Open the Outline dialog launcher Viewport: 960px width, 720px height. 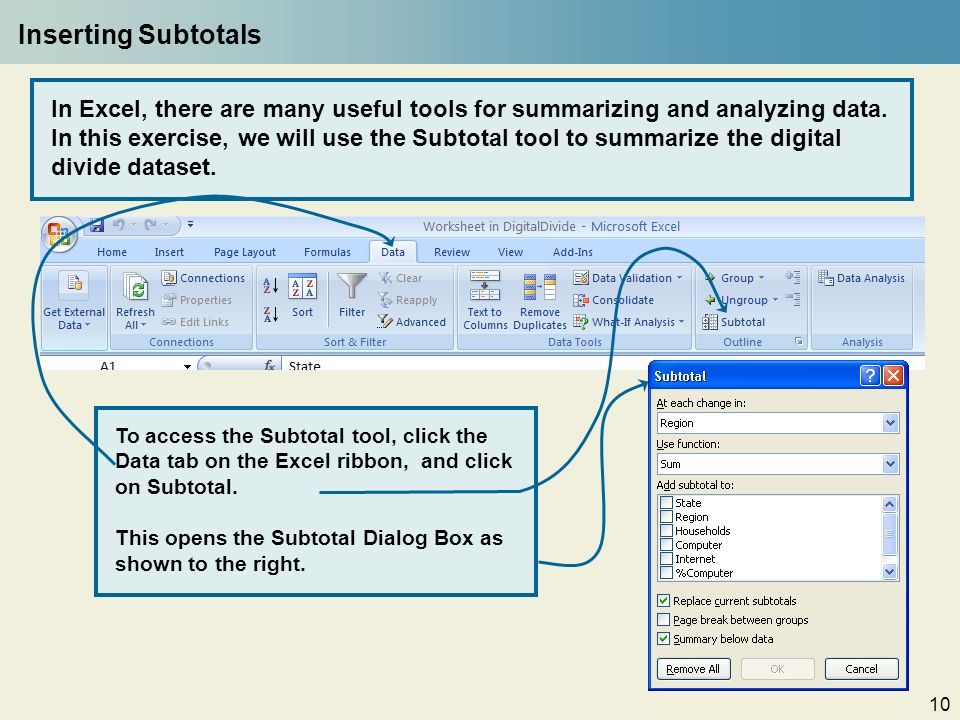(x=798, y=341)
